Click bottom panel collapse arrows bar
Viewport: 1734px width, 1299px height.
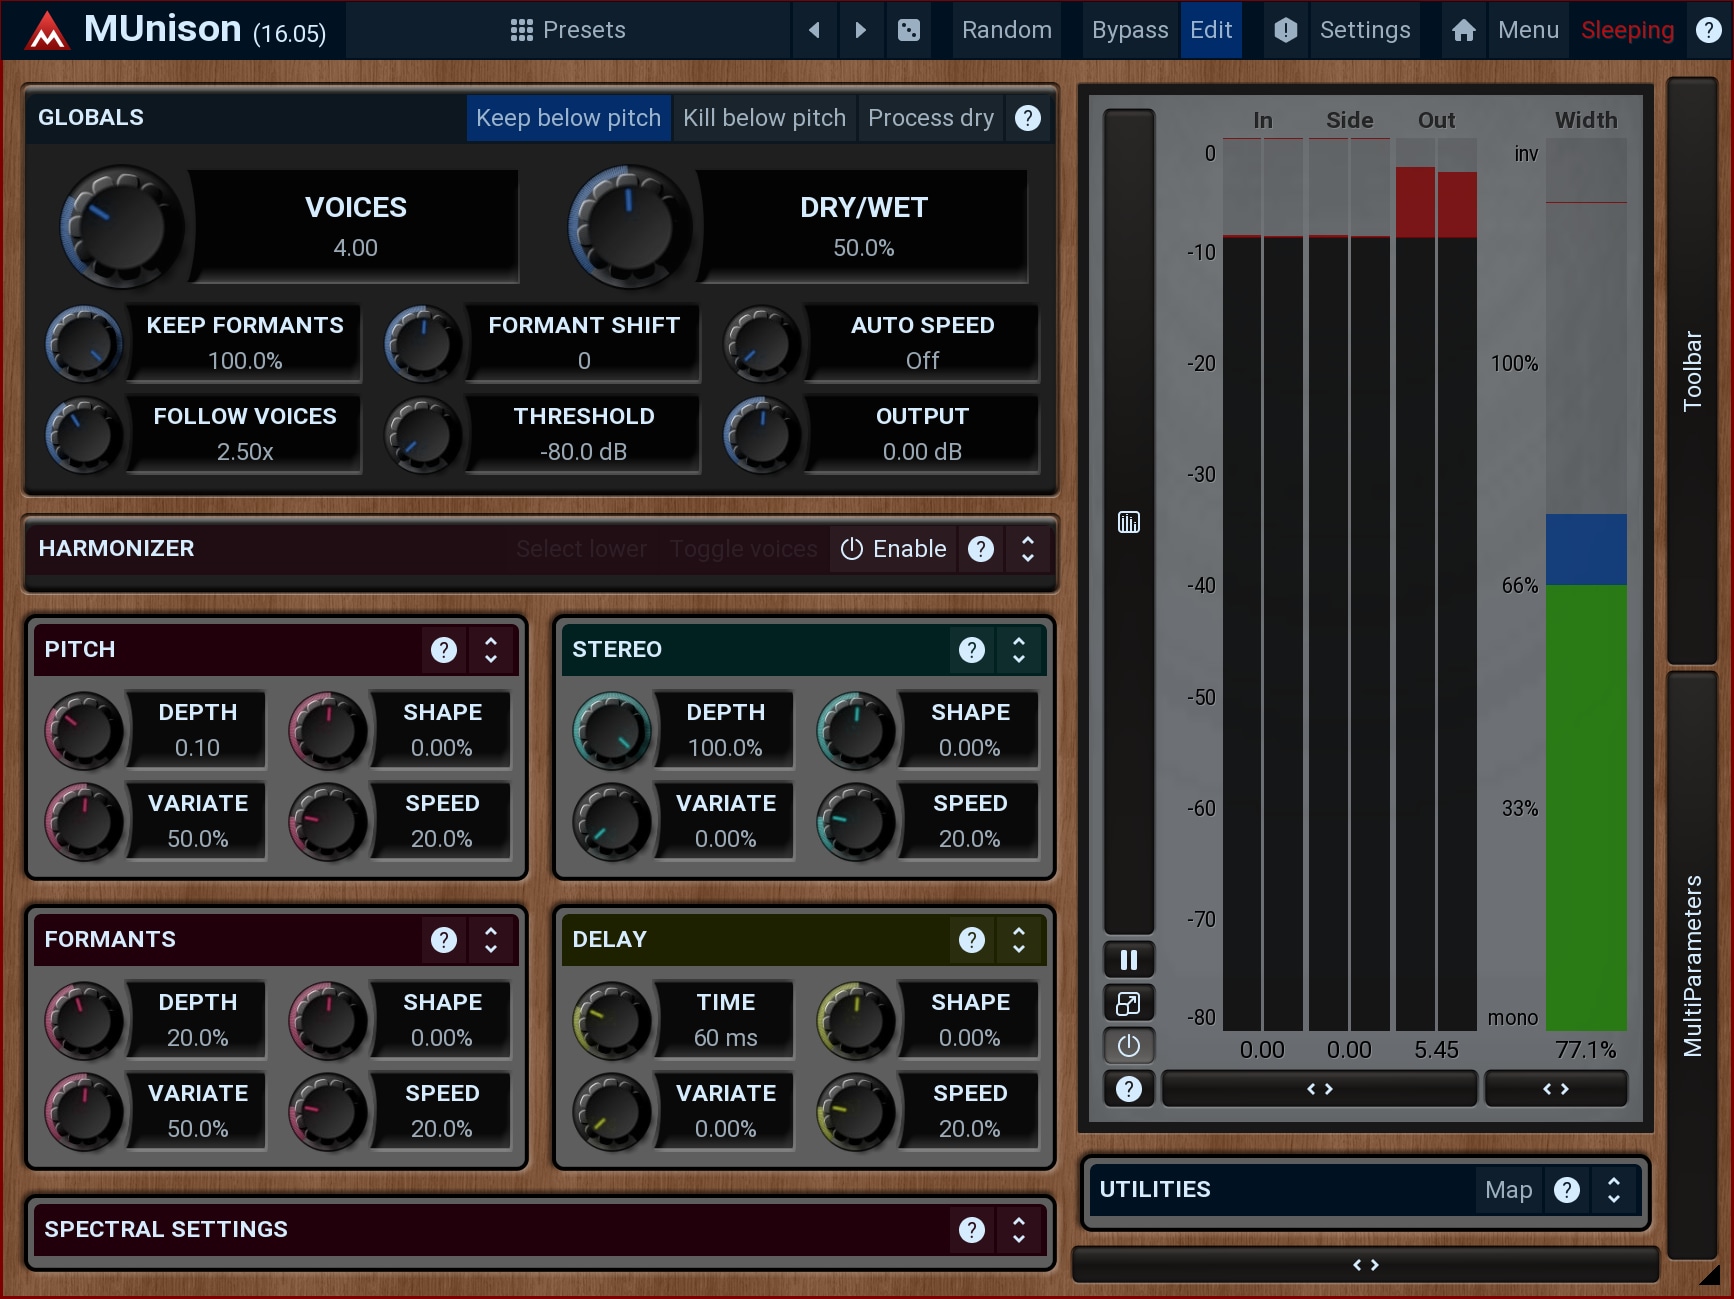[x=1365, y=1265]
